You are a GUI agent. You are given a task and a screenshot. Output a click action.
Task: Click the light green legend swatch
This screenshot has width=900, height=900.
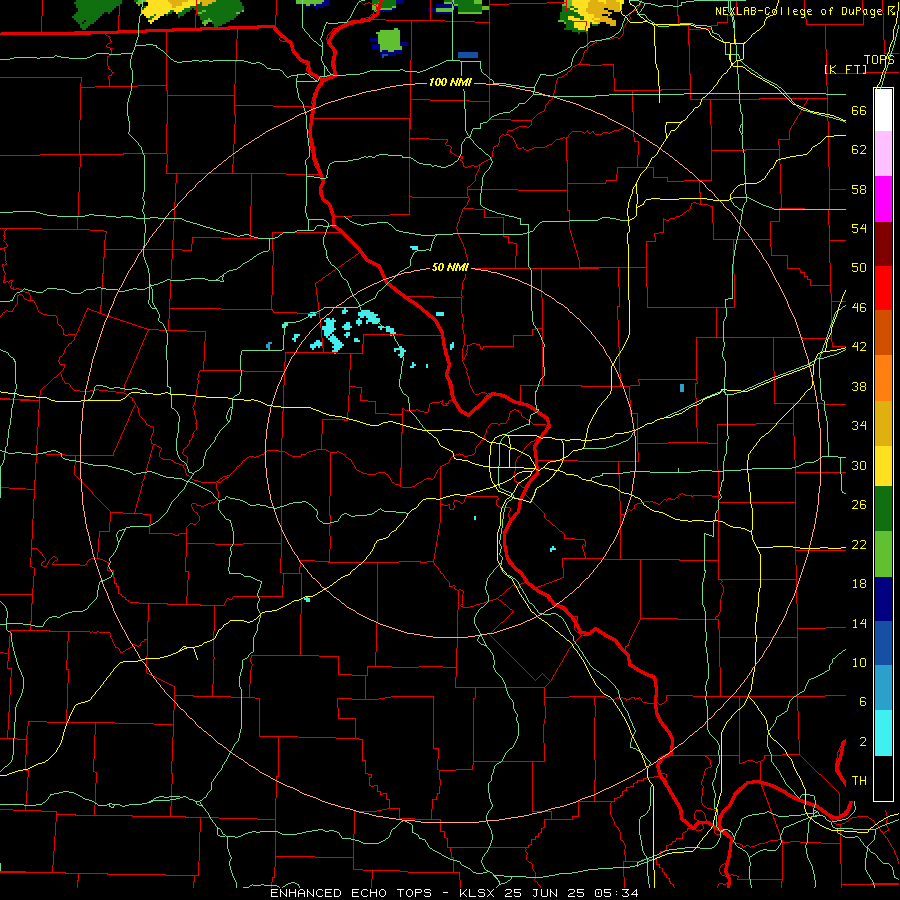883,554
